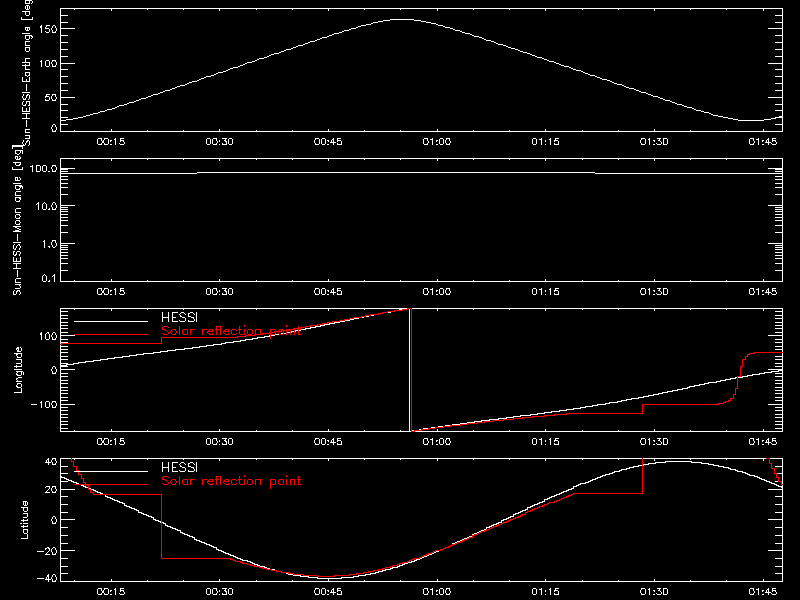Select the 100.0 tick on Moon angle plot
Image resolution: width=800 pixels, height=600 pixels.
coord(44,169)
